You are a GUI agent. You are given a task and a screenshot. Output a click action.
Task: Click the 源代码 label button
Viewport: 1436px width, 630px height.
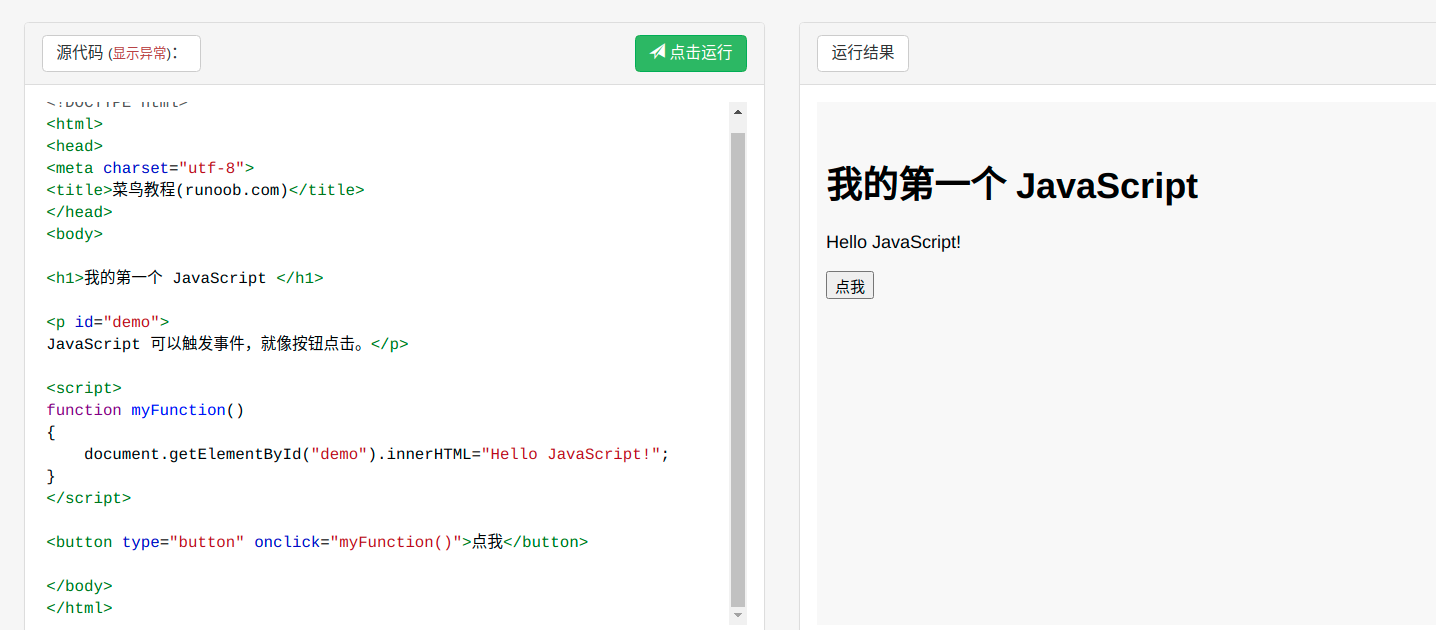(x=121, y=53)
